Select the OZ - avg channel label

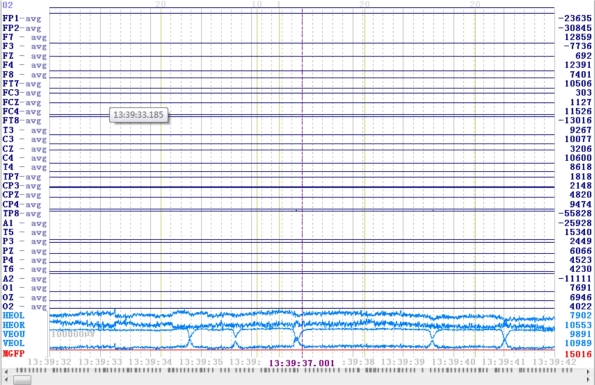coord(25,297)
